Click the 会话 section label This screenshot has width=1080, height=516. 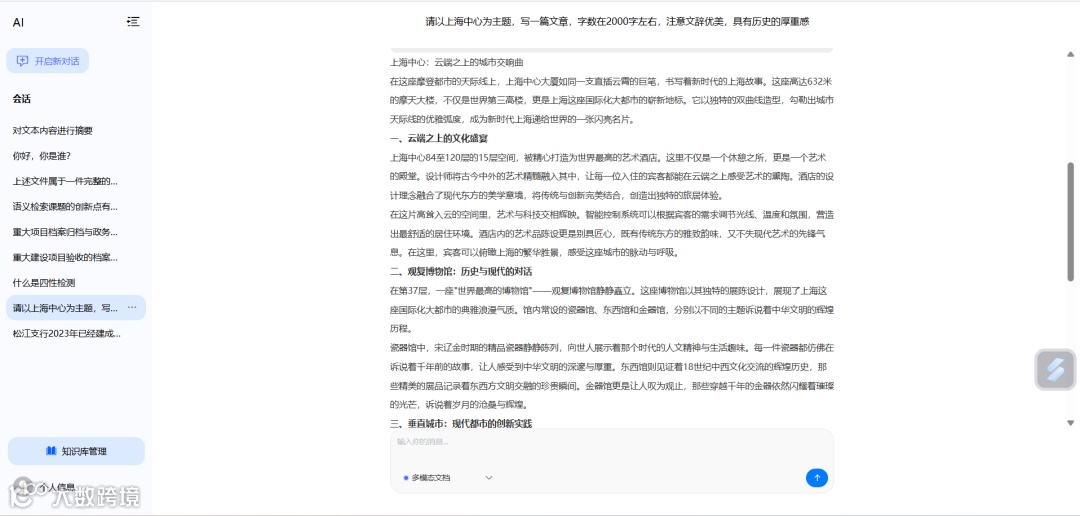point(21,99)
